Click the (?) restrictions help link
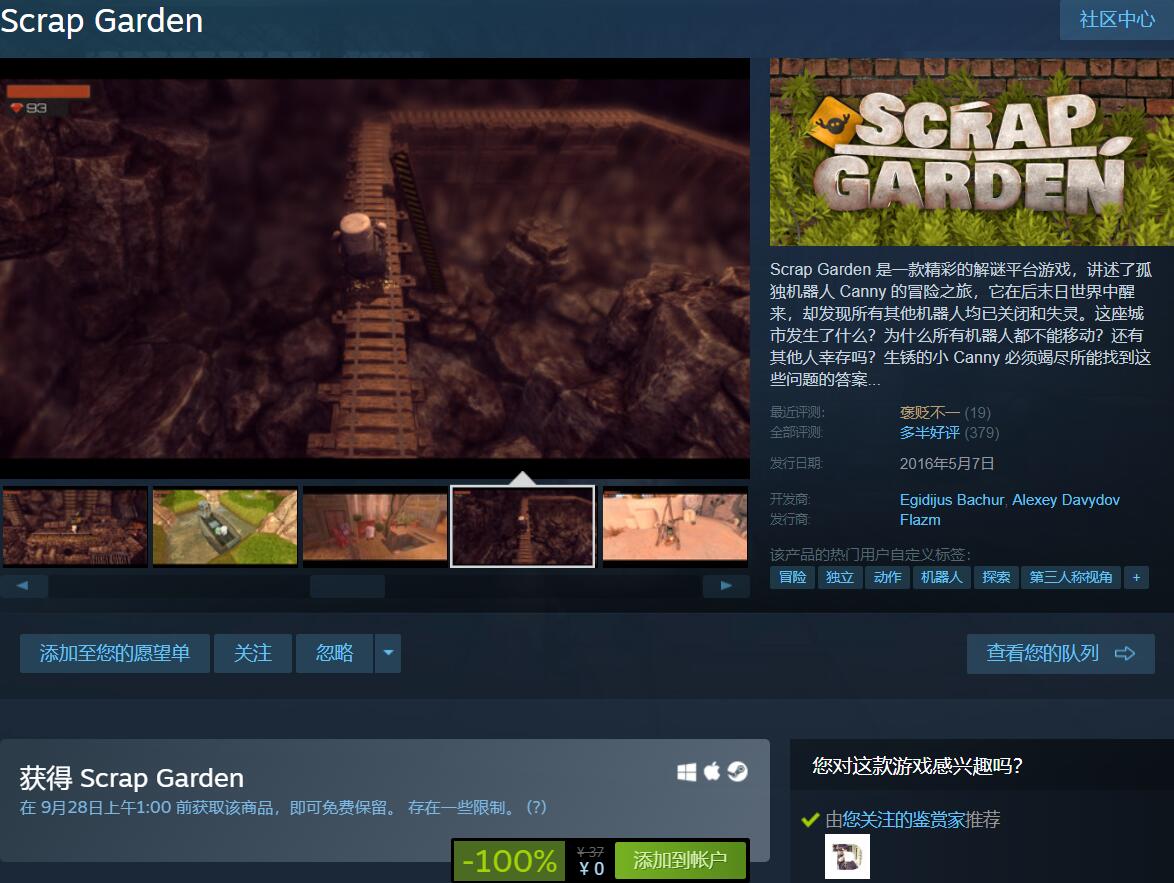The width and height of the screenshot is (1174, 883). [536, 807]
